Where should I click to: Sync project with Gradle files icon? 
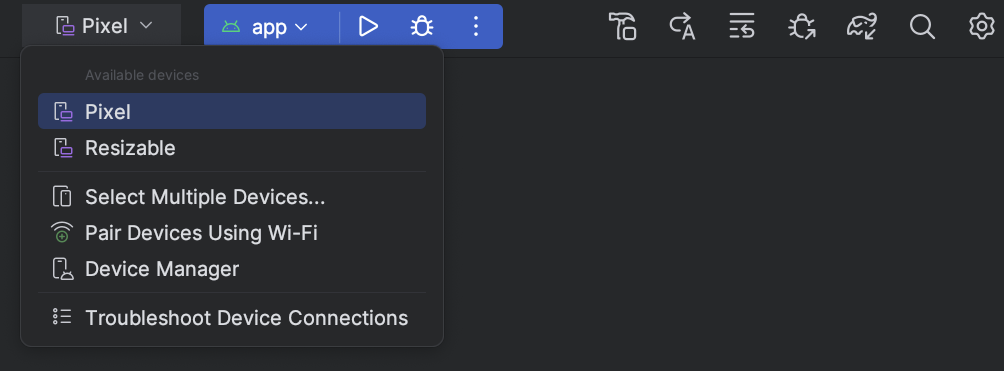click(x=861, y=26)
